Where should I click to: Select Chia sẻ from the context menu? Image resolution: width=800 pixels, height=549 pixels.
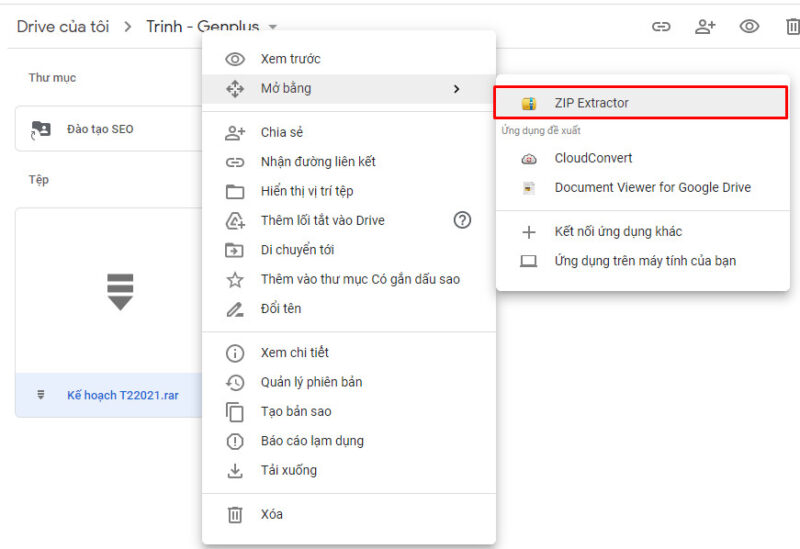click(x=281, y=132)
